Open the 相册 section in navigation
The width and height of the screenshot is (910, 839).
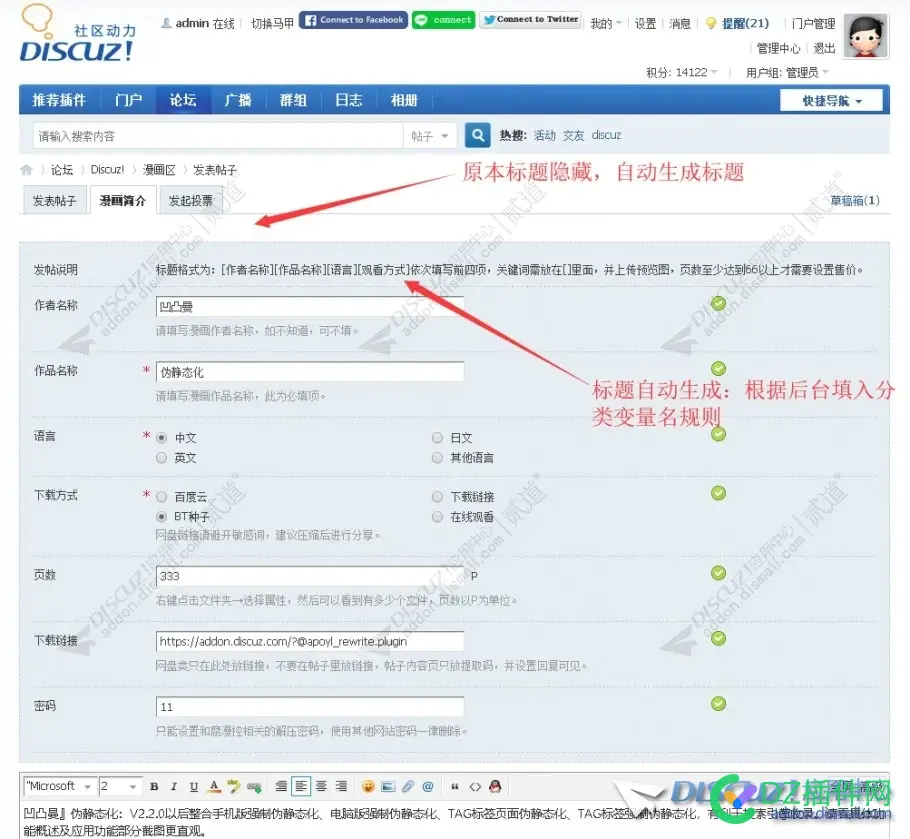click(x=403, y=100)
